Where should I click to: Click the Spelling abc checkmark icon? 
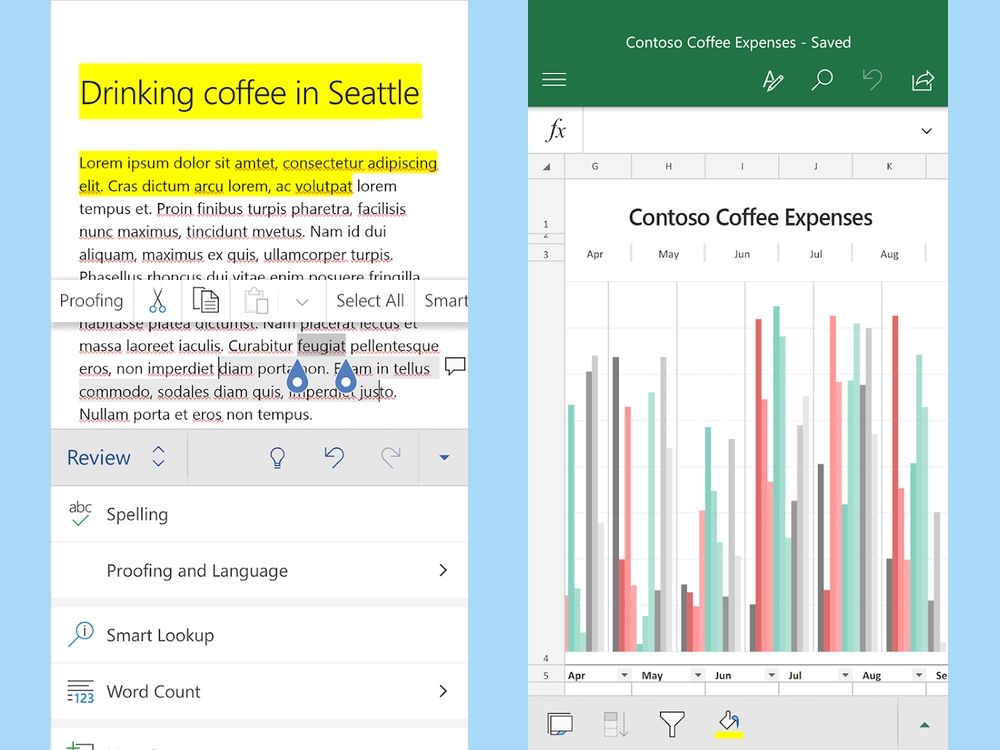point(80,513)
